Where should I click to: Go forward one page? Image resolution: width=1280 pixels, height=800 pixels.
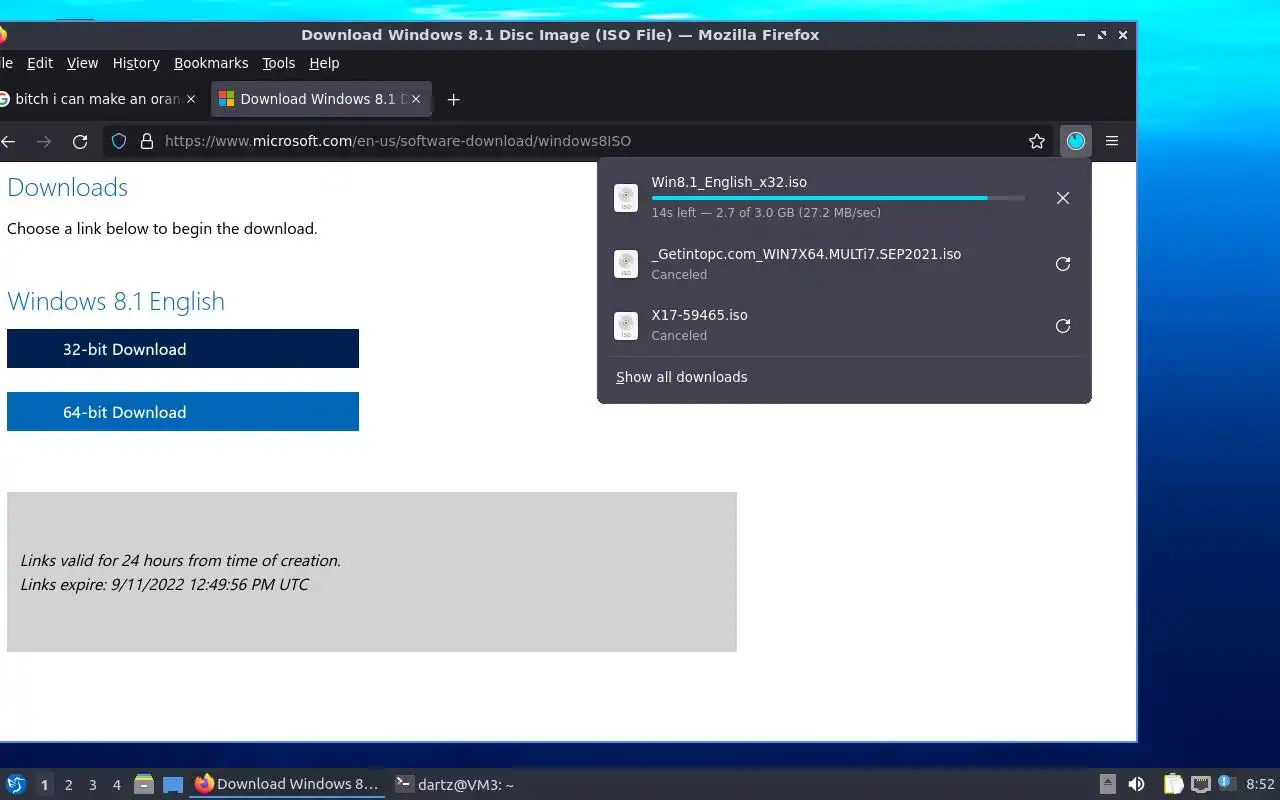[44, 141]
